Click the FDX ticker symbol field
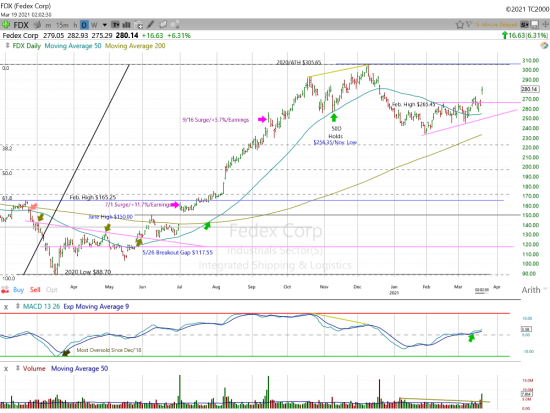This screenshot has width=550, height=413. 21,25
